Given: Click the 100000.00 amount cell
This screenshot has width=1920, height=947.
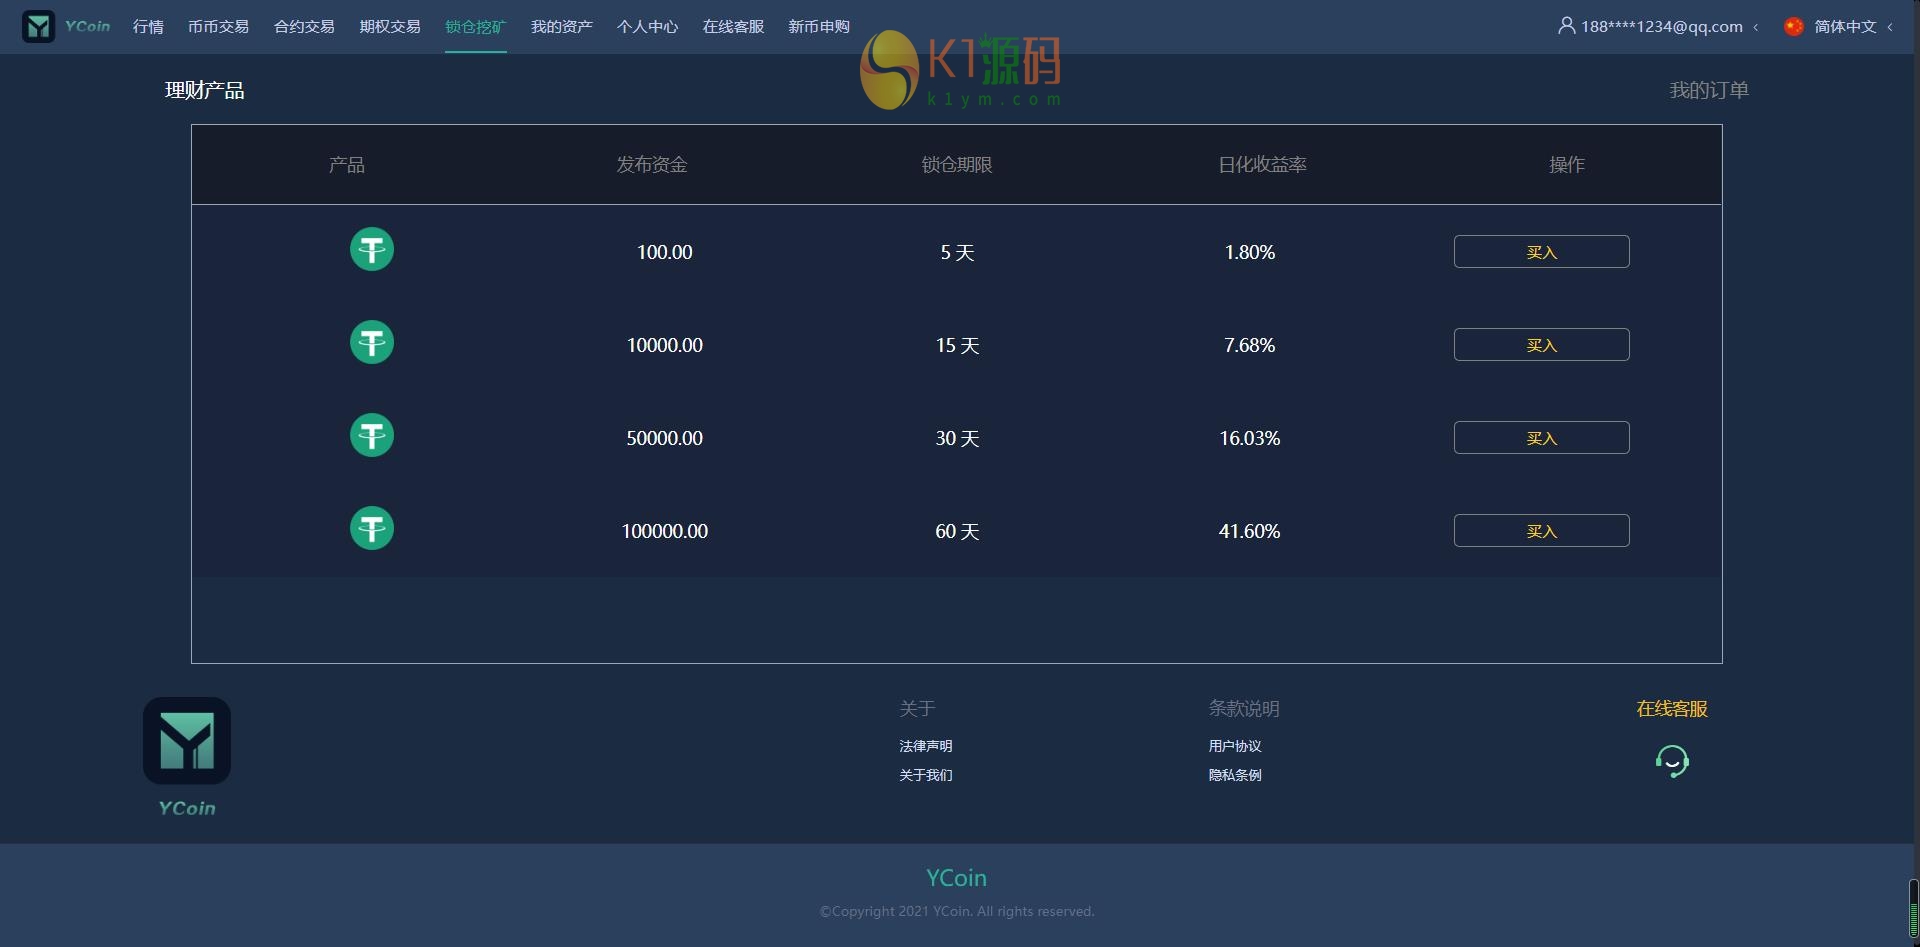Looking at the screenshot, I should point(665,531).
